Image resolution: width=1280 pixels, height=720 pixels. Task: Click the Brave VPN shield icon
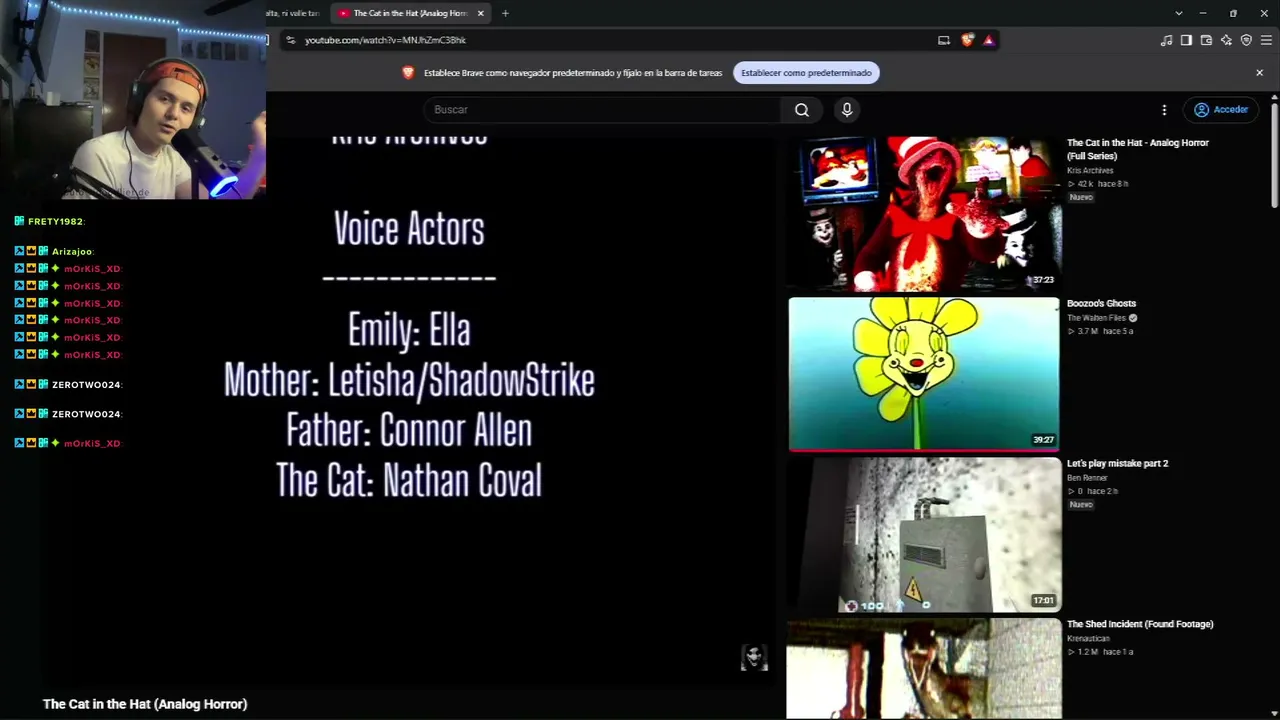coord(1246,40)
